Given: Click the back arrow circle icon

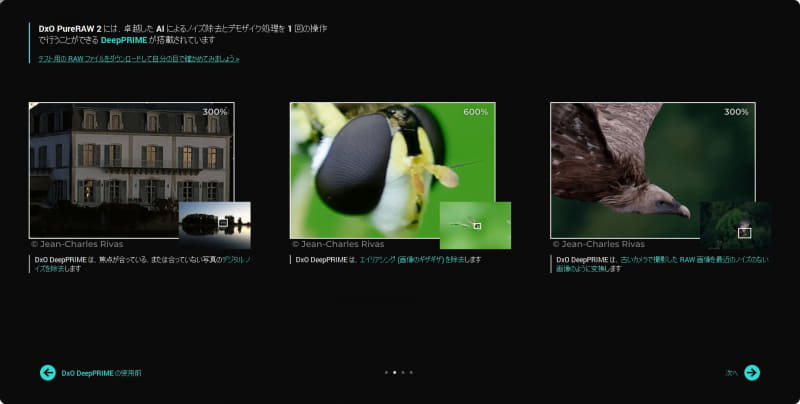Looking at the screenshot, I should point(48,373).
